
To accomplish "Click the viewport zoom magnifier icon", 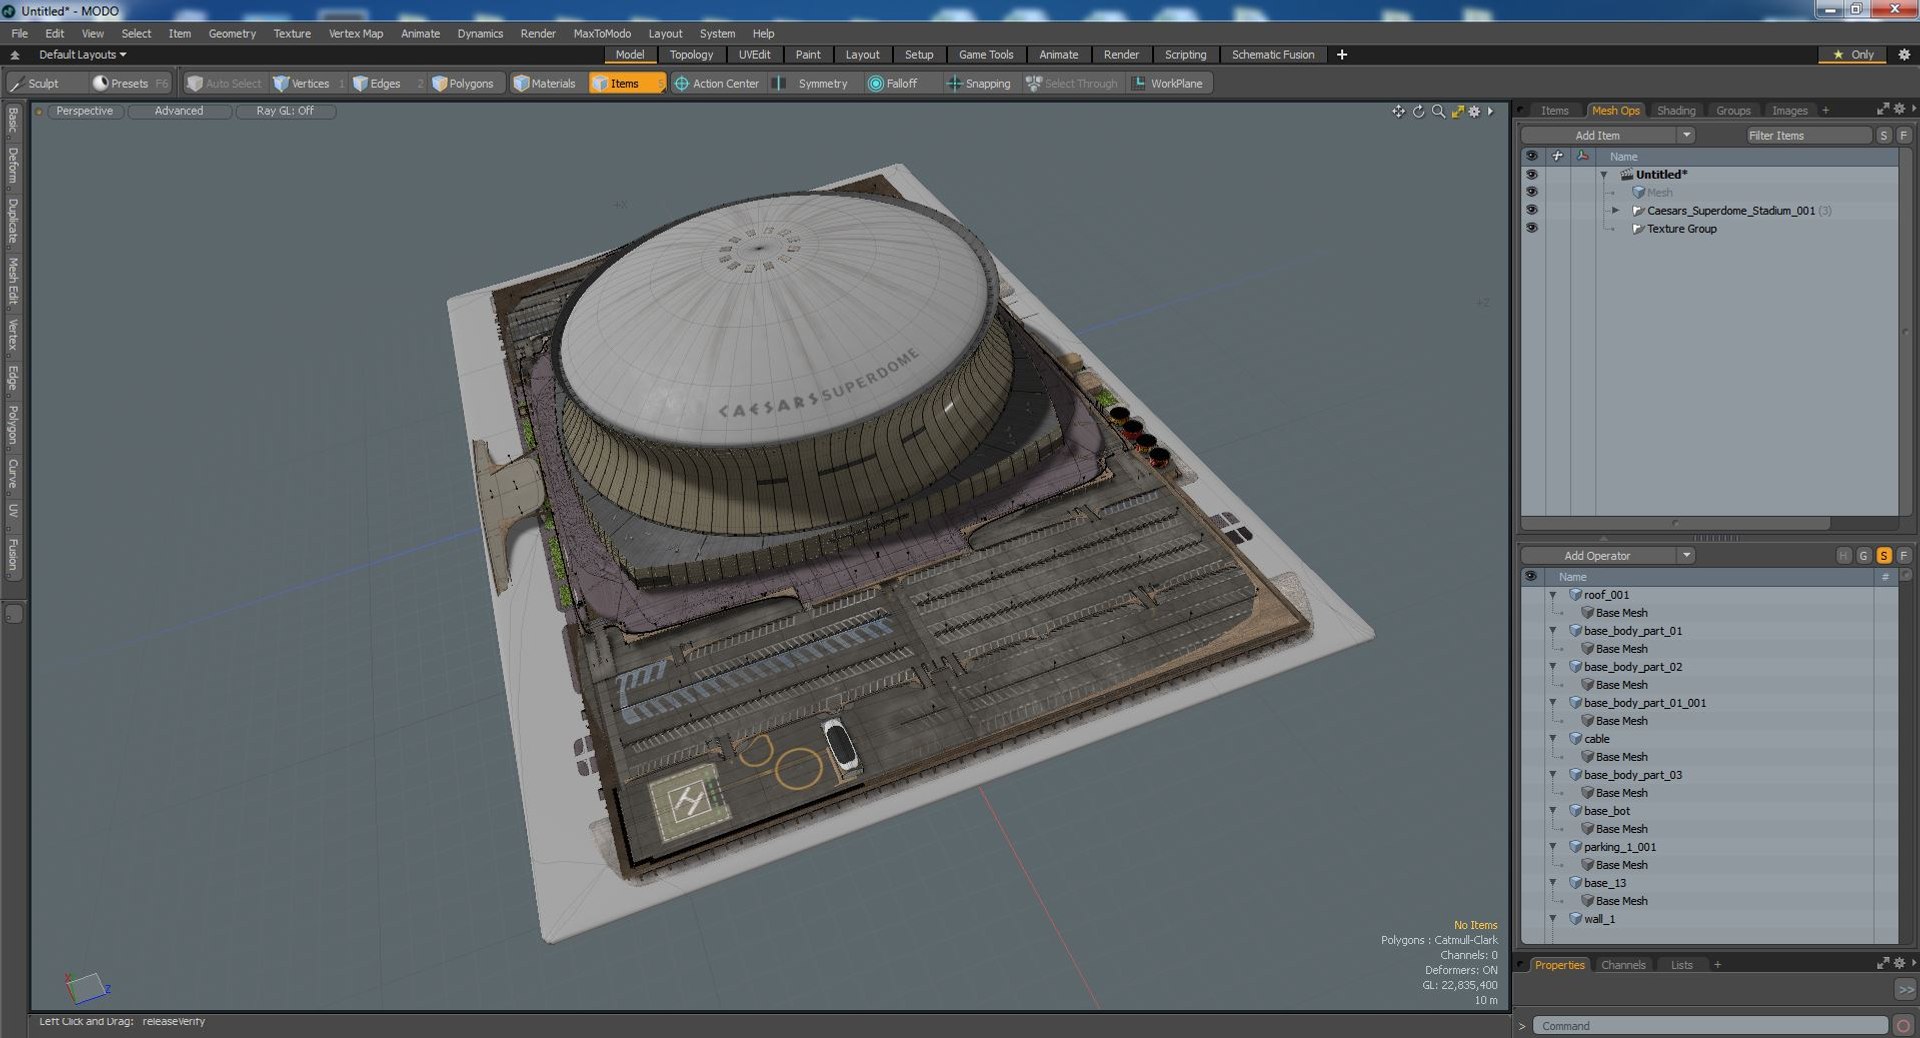I will (1438, 111).
